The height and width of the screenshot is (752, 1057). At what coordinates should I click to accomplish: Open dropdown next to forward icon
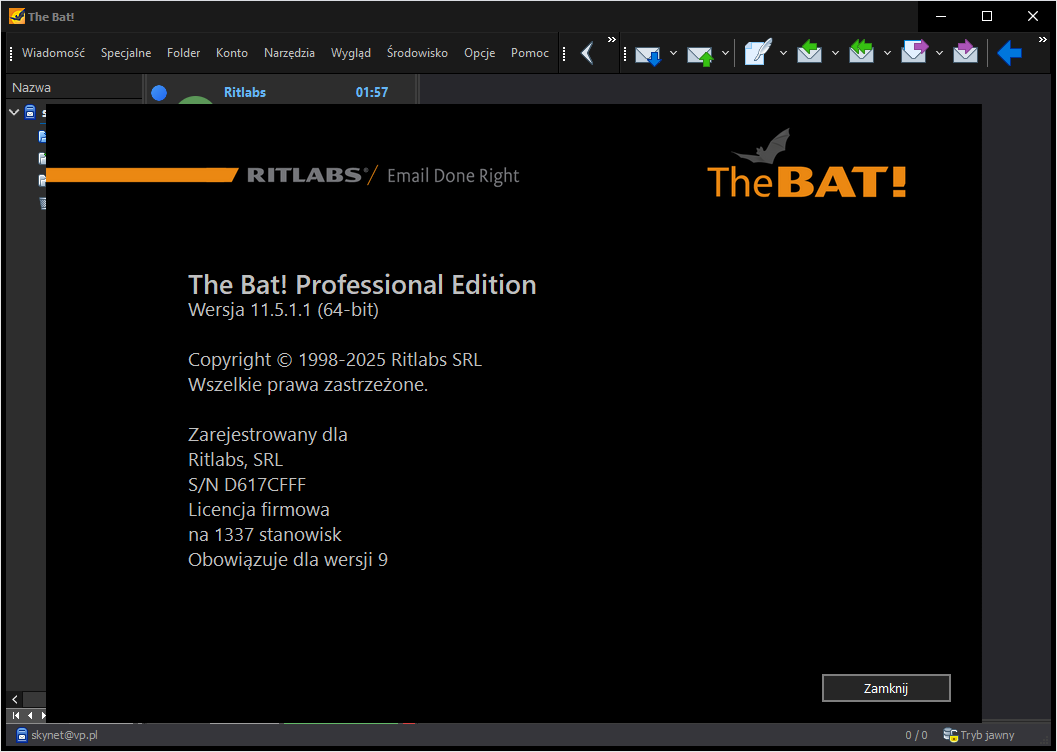pyautogui.click(x=939, y=53)
